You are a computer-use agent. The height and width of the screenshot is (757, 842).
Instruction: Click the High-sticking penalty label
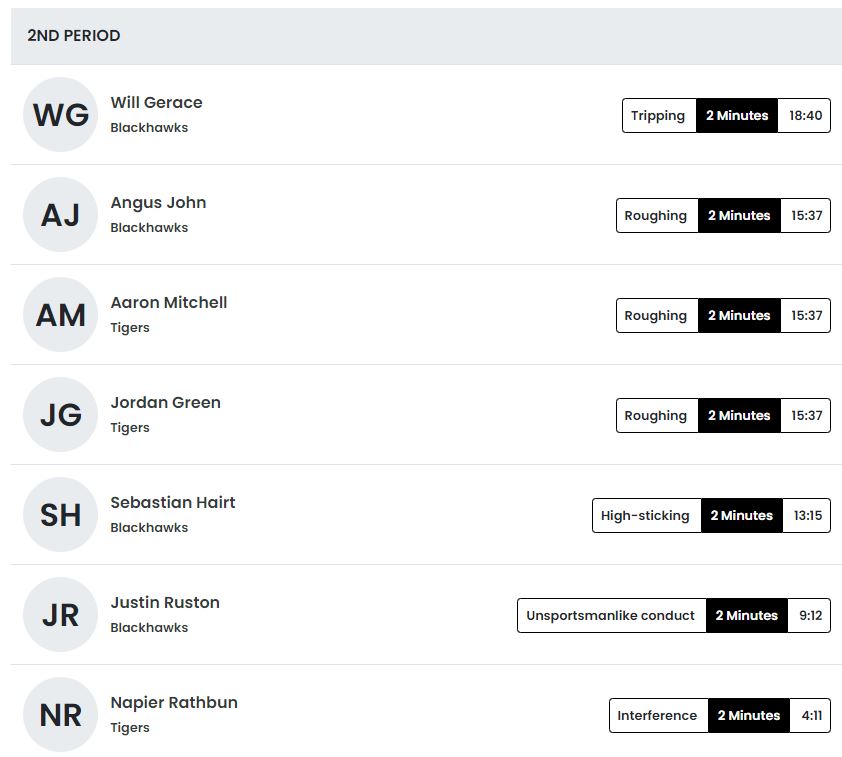[647, 515]
